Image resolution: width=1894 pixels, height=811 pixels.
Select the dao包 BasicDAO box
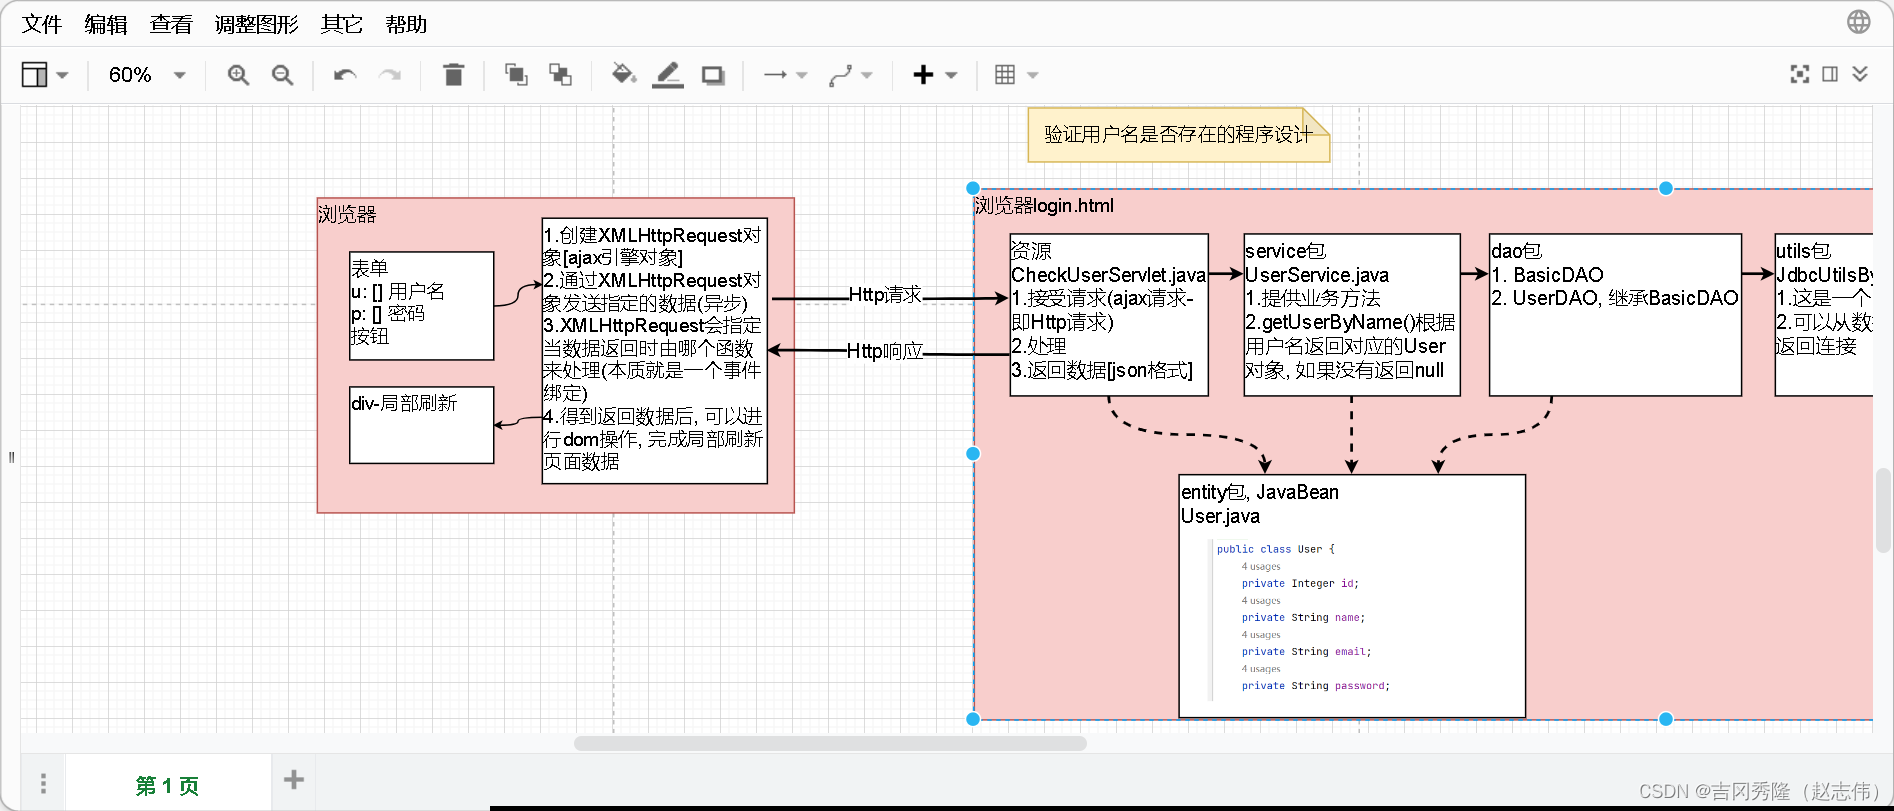click(1615, 315)
